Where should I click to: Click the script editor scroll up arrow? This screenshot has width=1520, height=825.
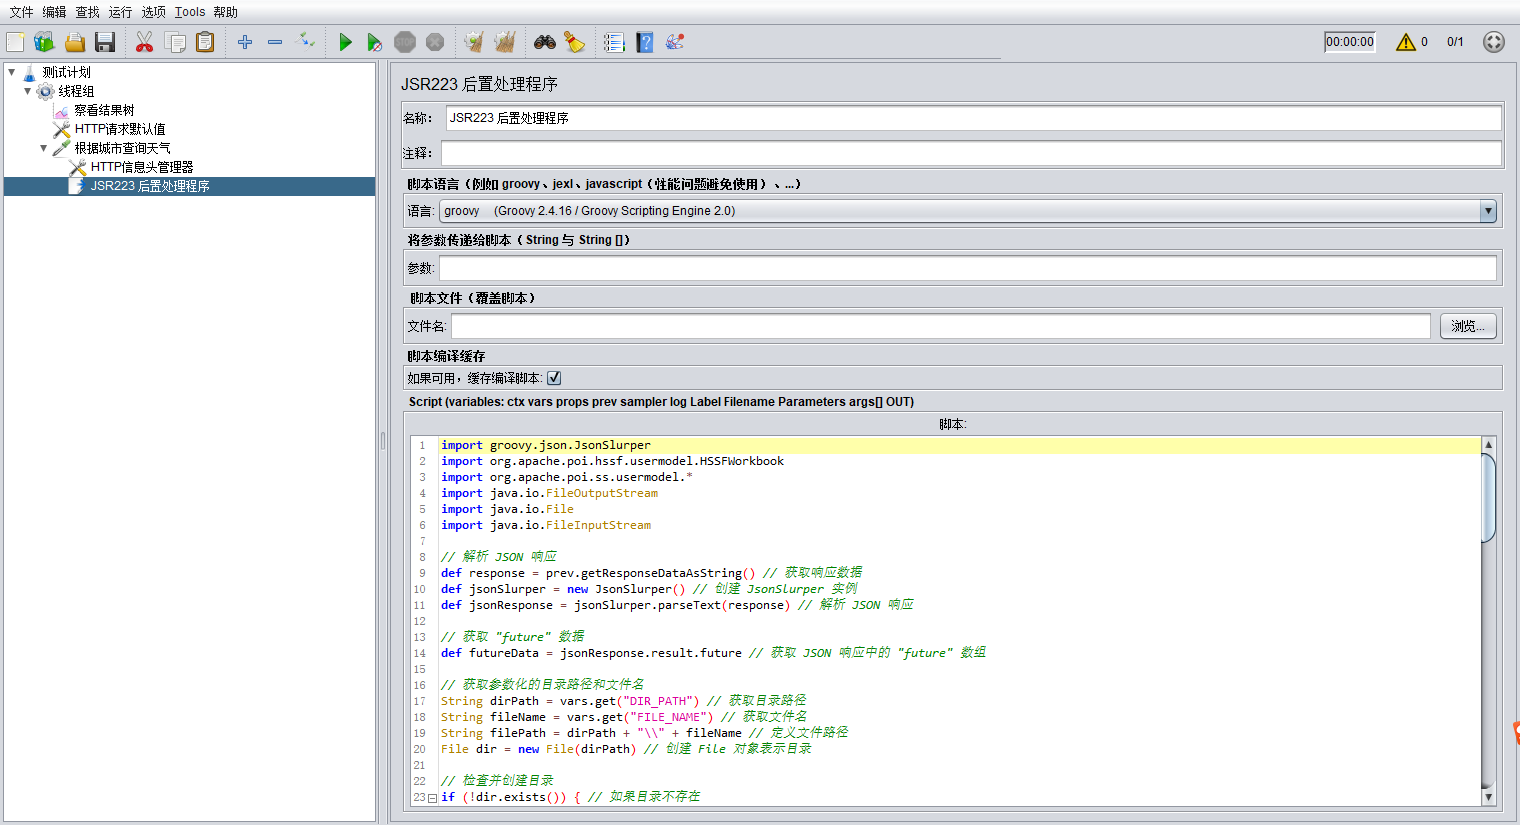(x=1488, y=444)
